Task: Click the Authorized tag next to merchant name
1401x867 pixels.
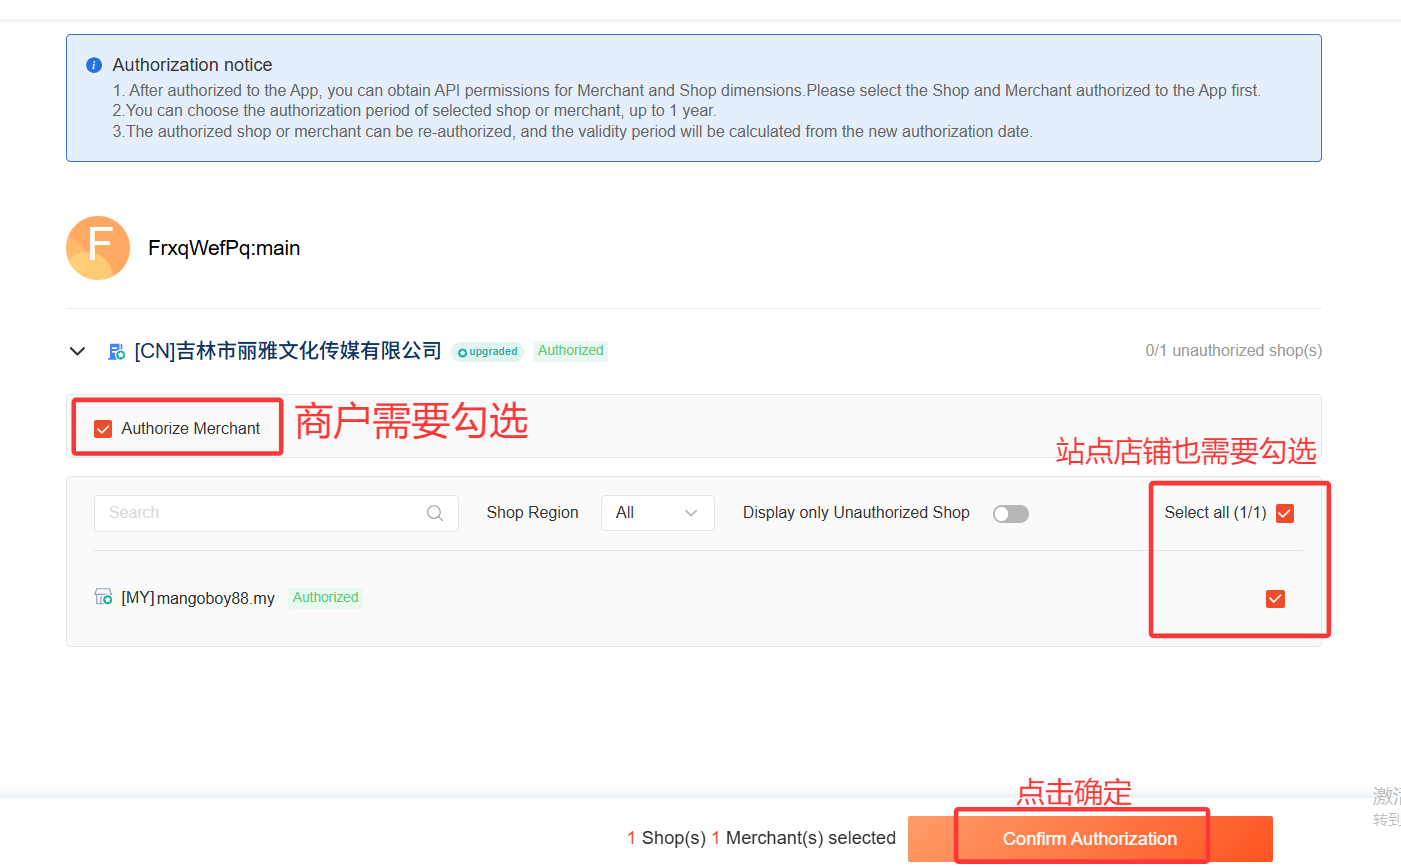Action: pos(570,351)
